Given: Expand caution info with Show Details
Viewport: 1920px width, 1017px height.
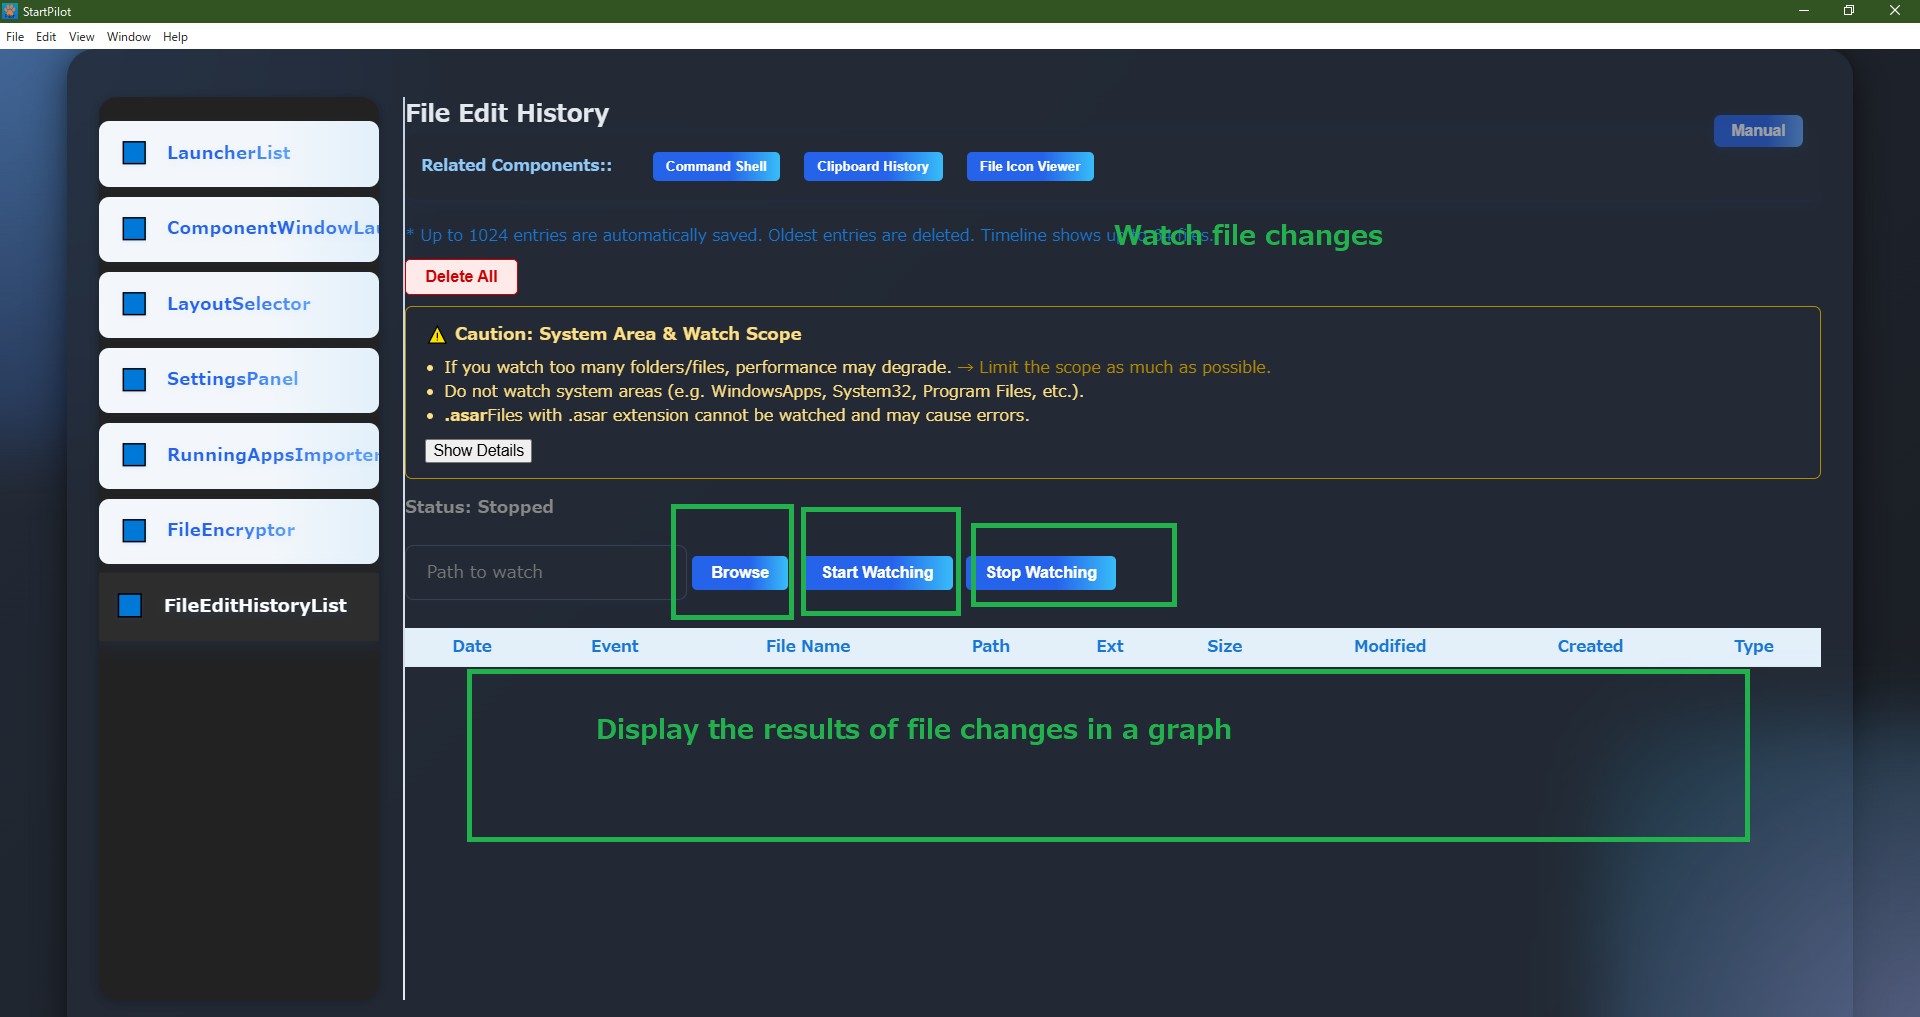Looking at the screenshot, I should (x=478, y=451).
